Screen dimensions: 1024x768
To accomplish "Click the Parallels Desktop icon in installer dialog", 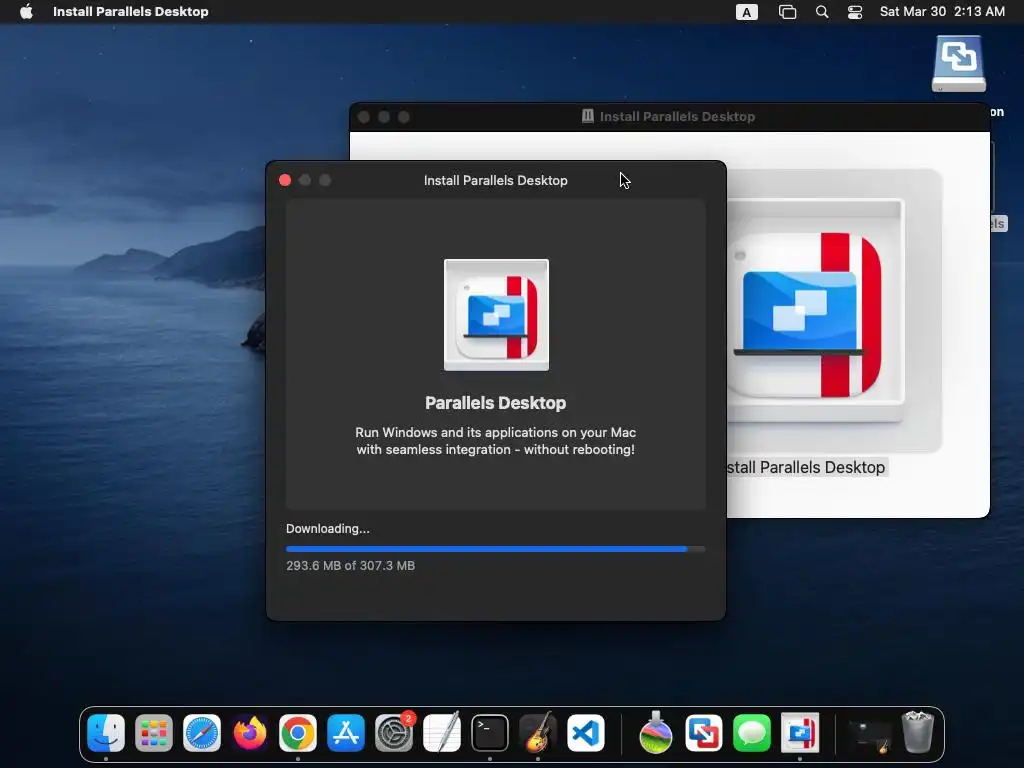I will coord(496,315).
